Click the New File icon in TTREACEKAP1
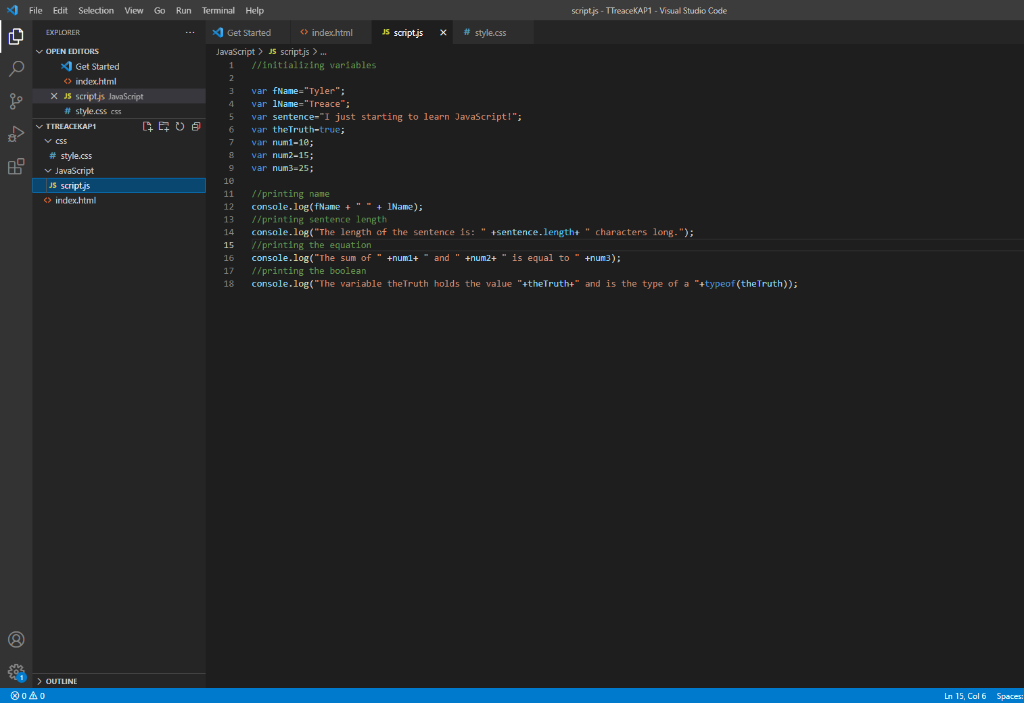Viewport: 1024px width, 703px height. coord(148,127)
